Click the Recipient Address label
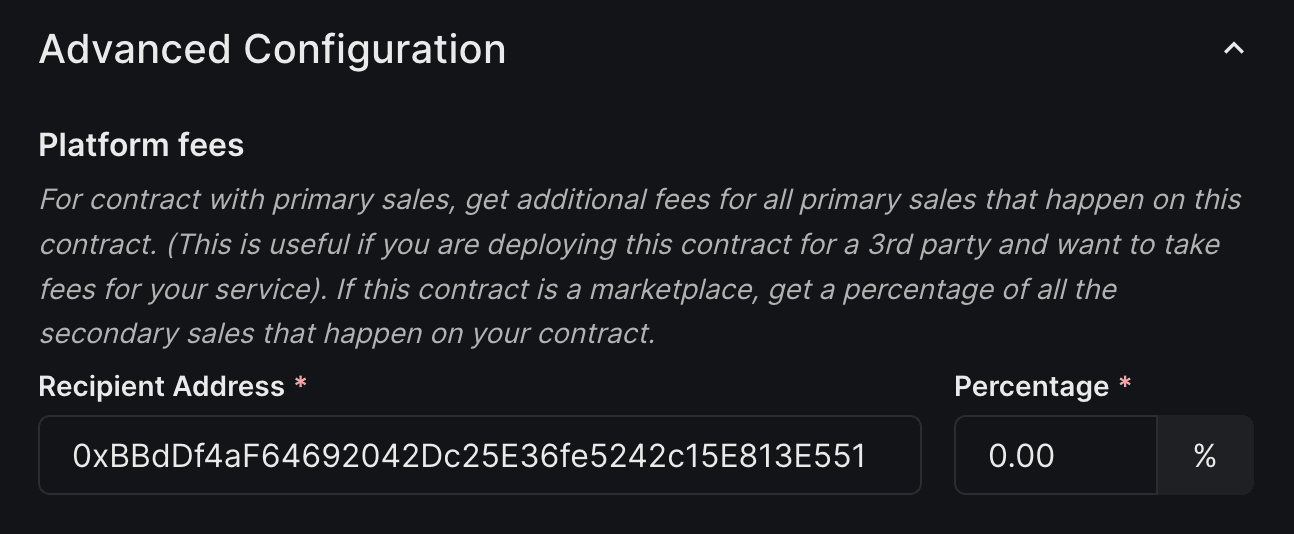 coord(161,387)
